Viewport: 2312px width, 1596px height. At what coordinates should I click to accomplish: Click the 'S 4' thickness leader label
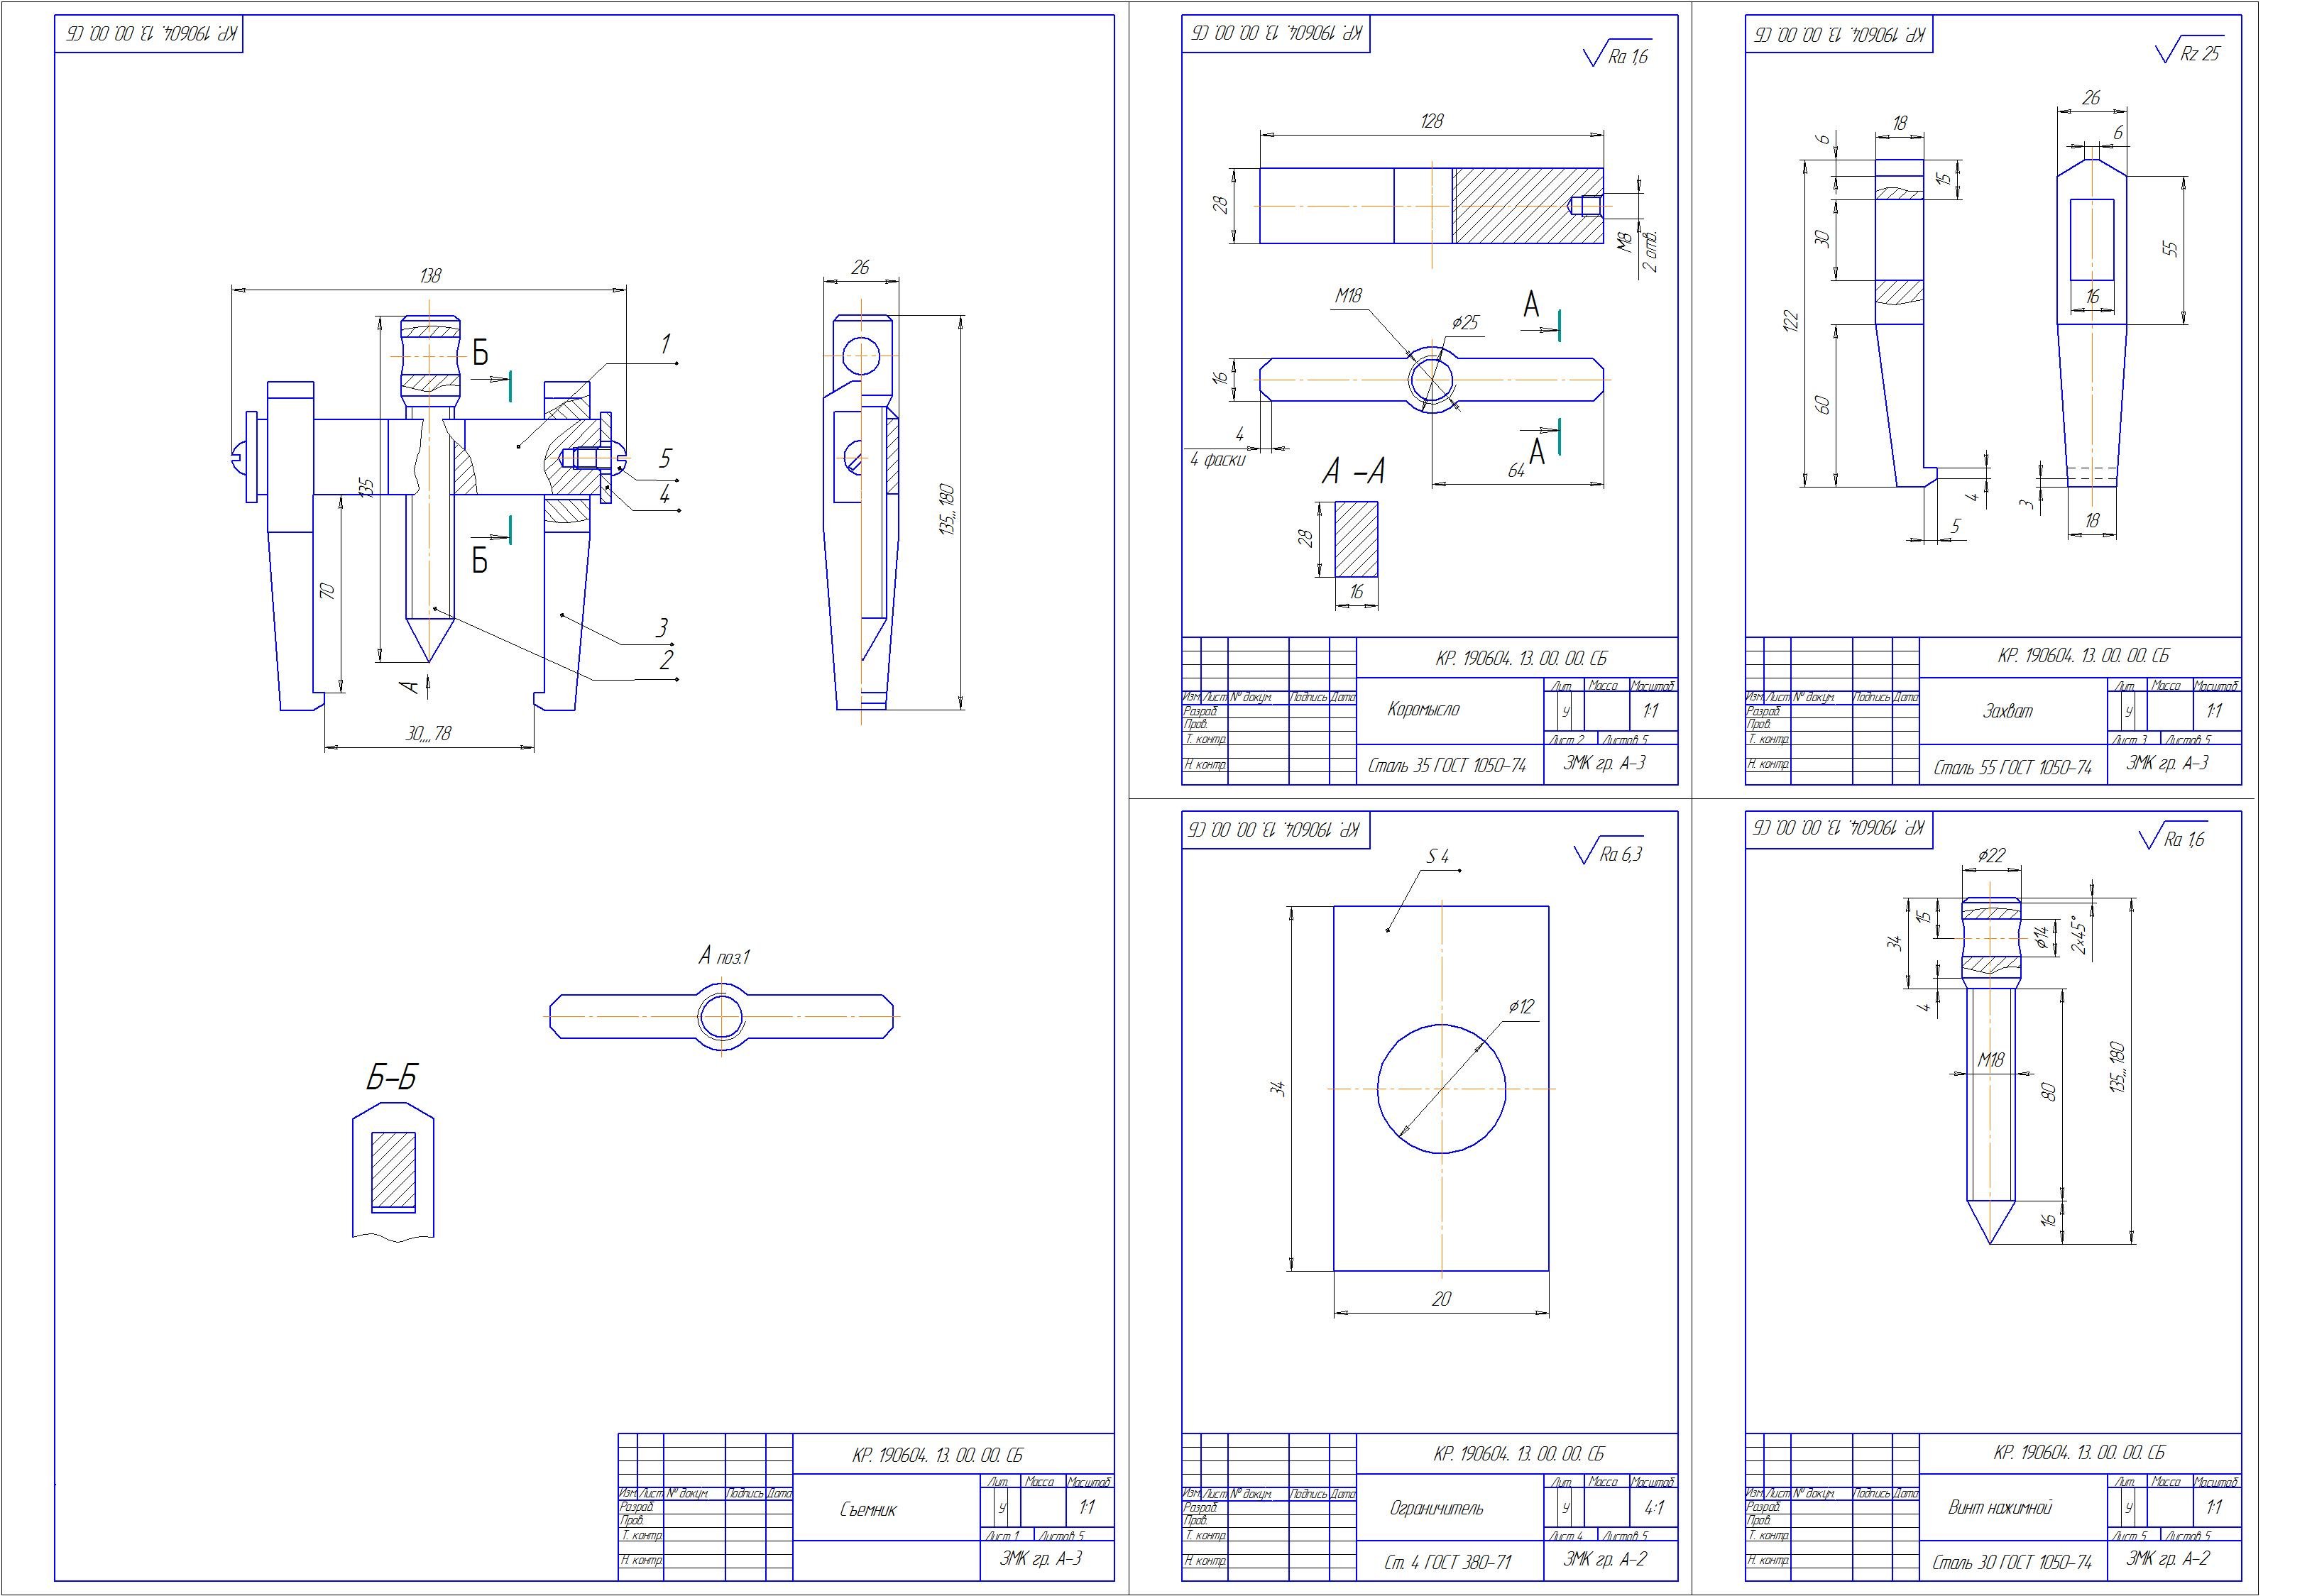tap(1437, 856)
